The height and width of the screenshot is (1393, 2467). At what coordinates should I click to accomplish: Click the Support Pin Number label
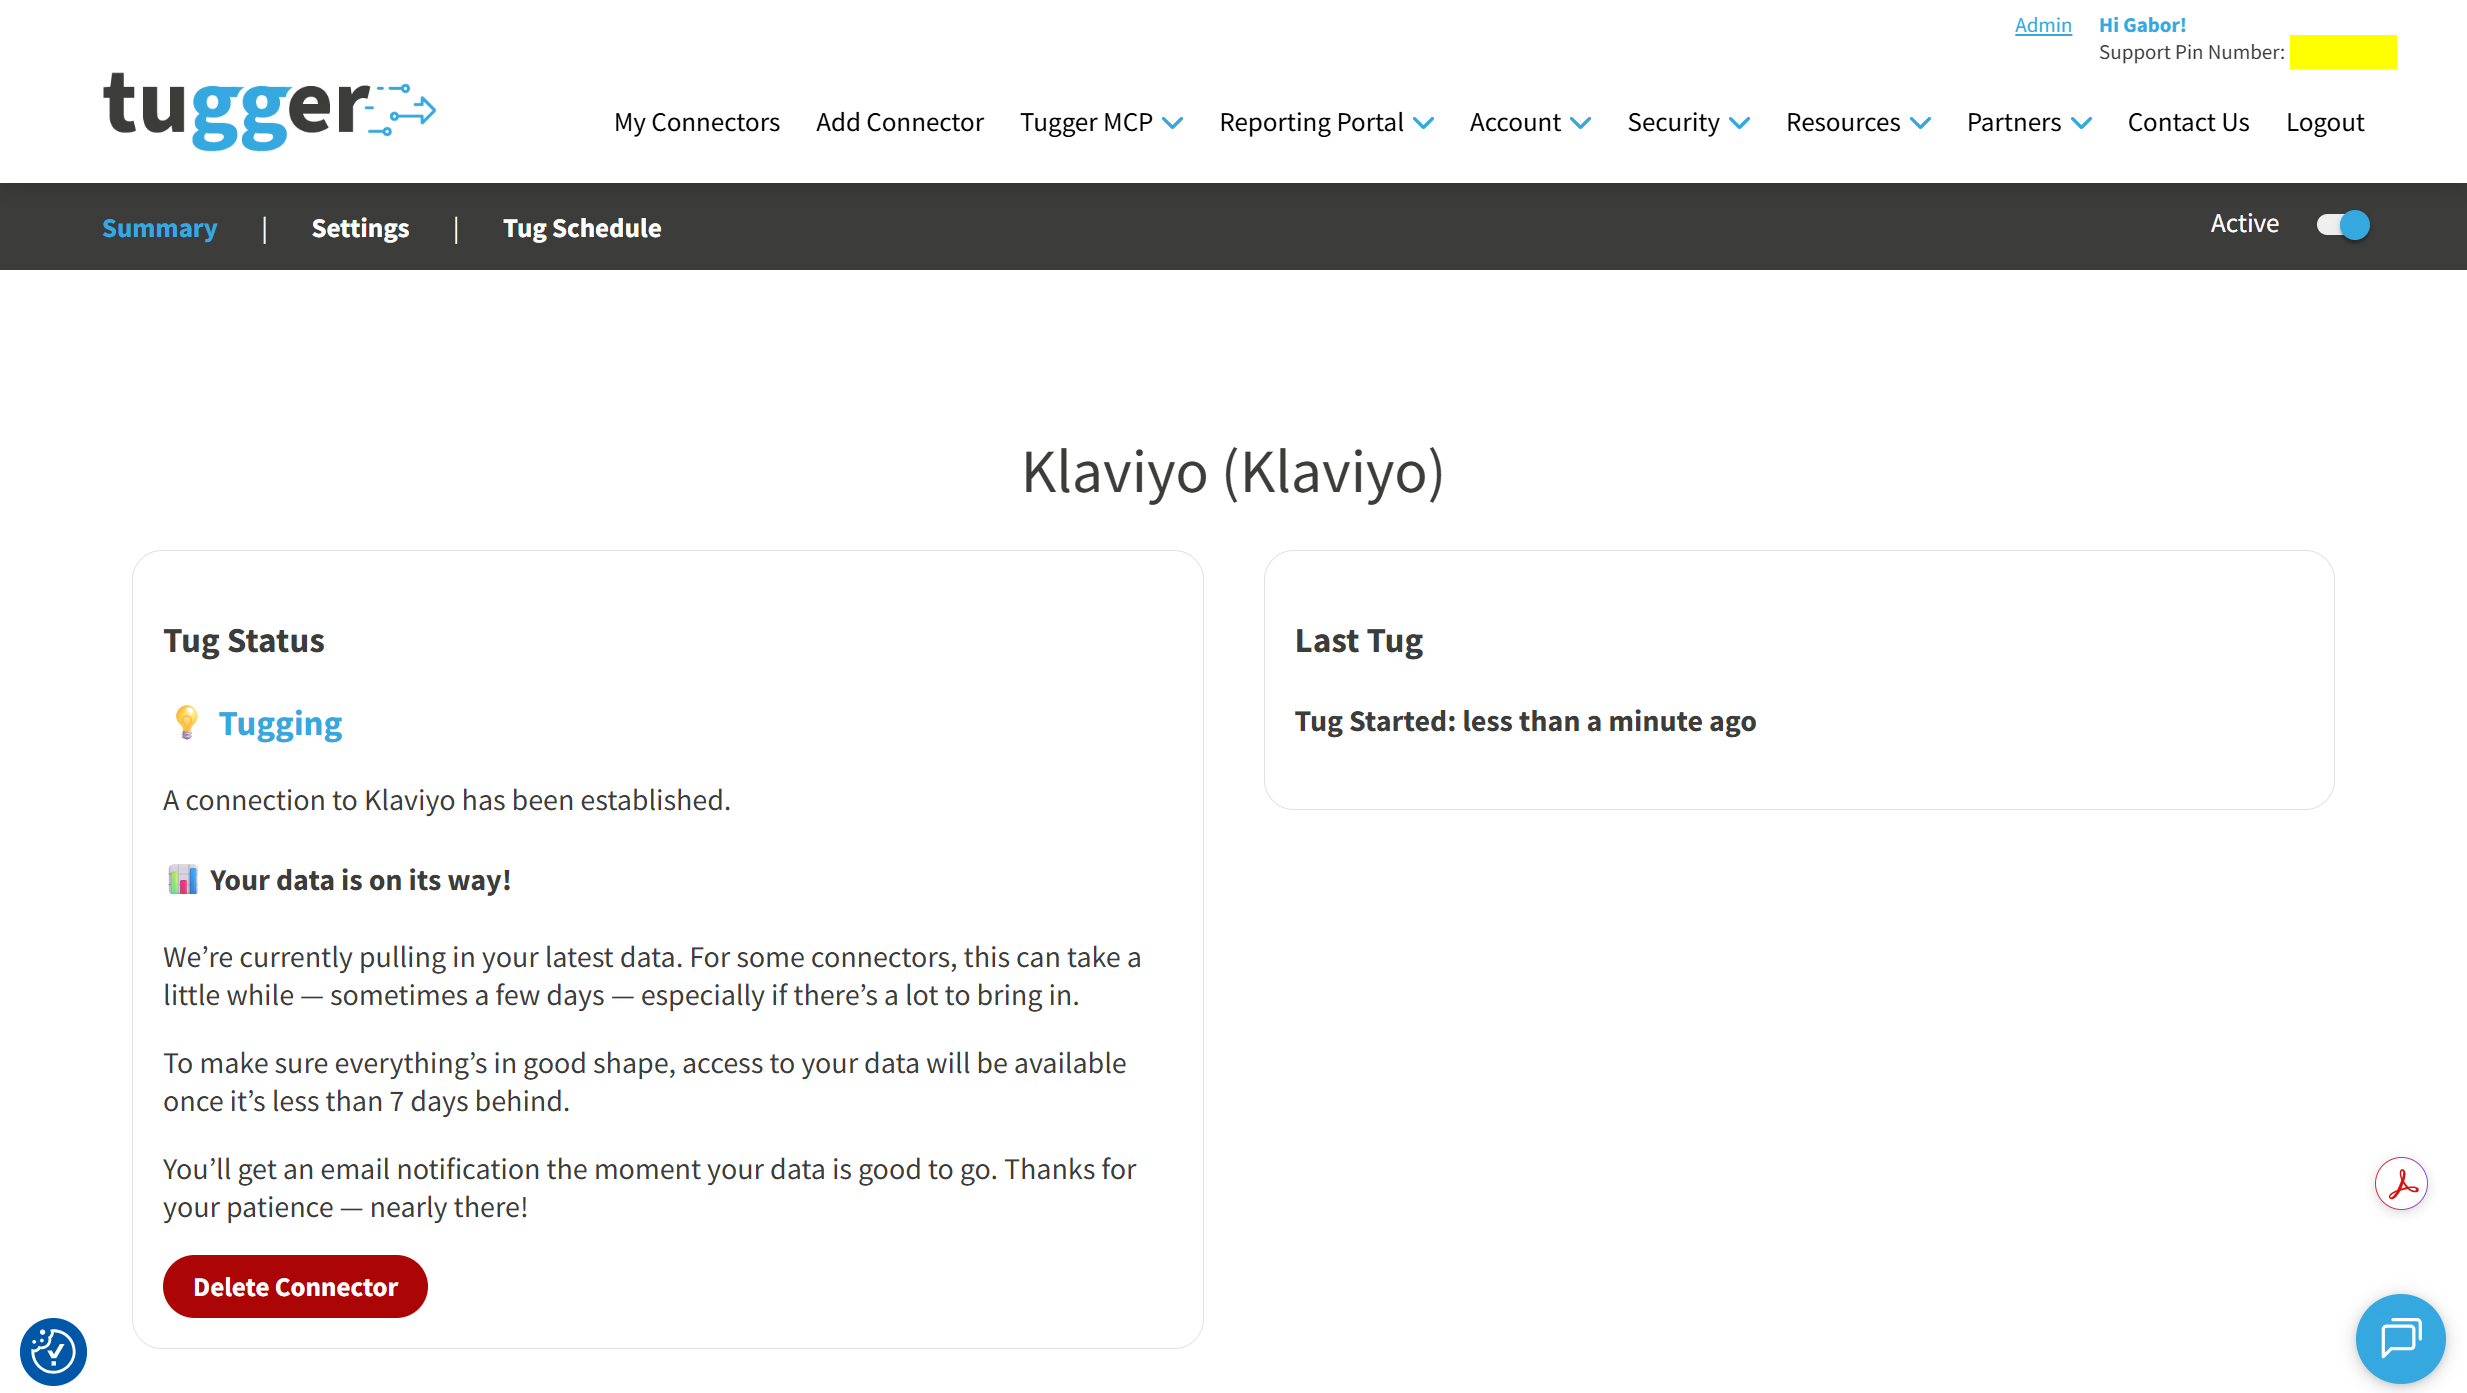click(2191, 52)
